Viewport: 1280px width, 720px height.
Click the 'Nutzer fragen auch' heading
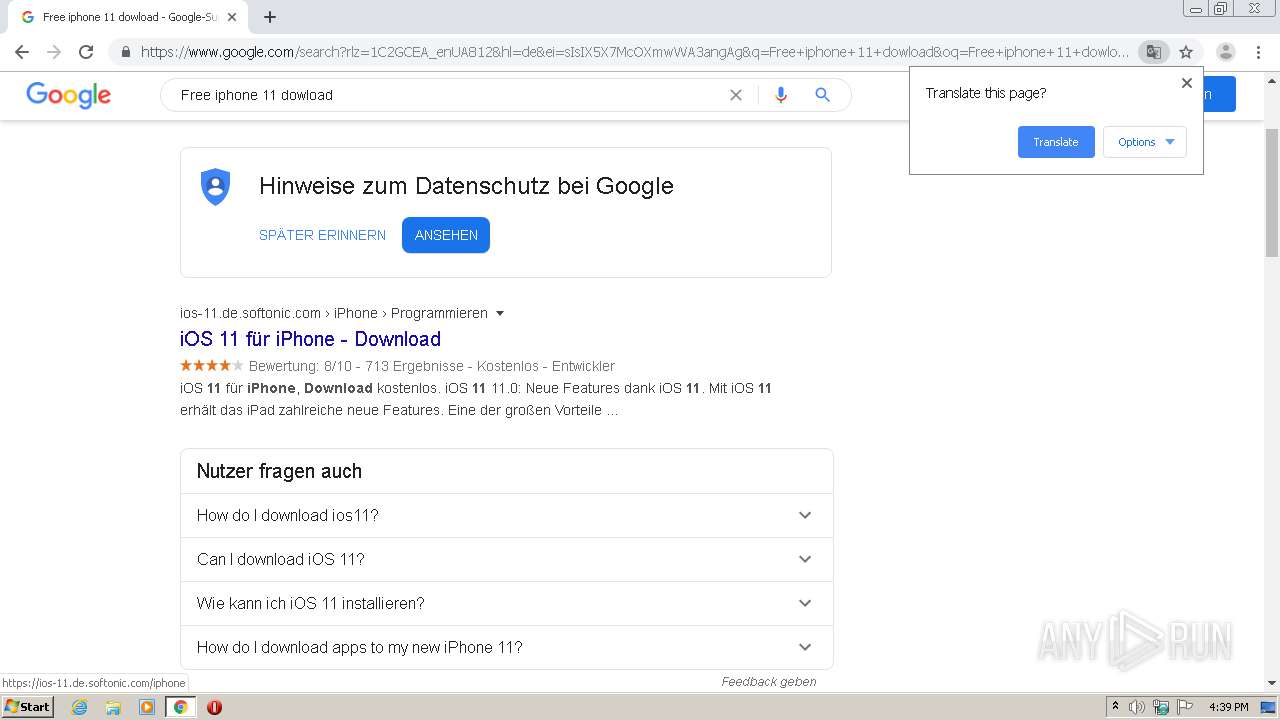279,471
